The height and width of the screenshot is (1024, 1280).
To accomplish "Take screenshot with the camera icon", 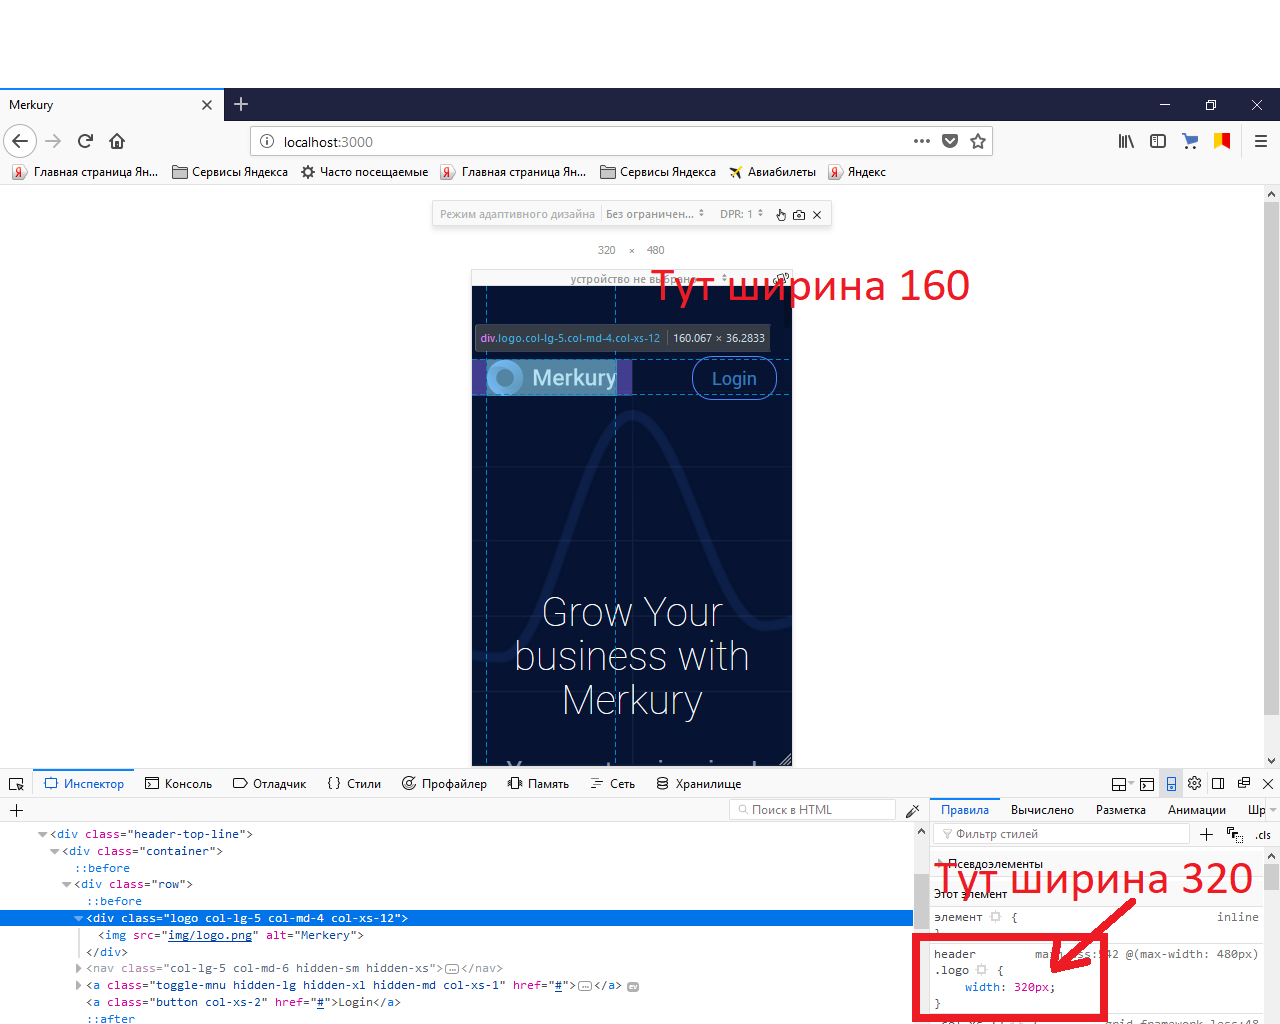I will 799,214.
